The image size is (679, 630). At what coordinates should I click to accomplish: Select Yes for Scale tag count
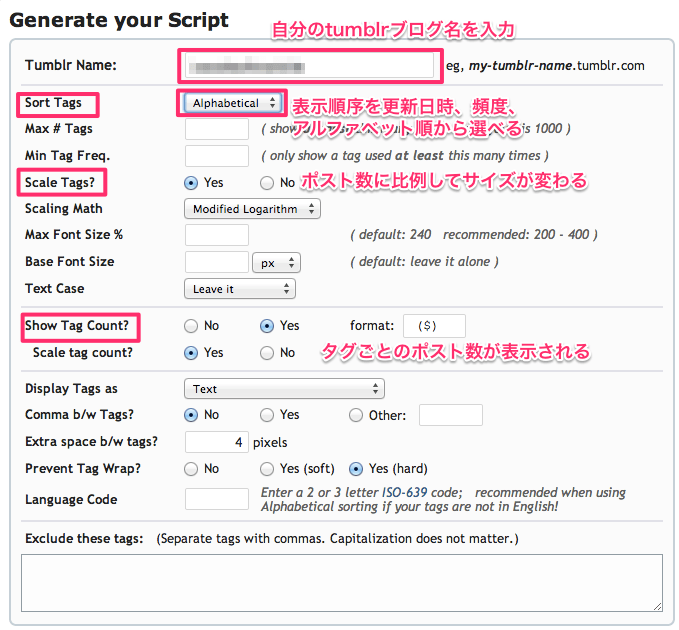tap(191, 353)
